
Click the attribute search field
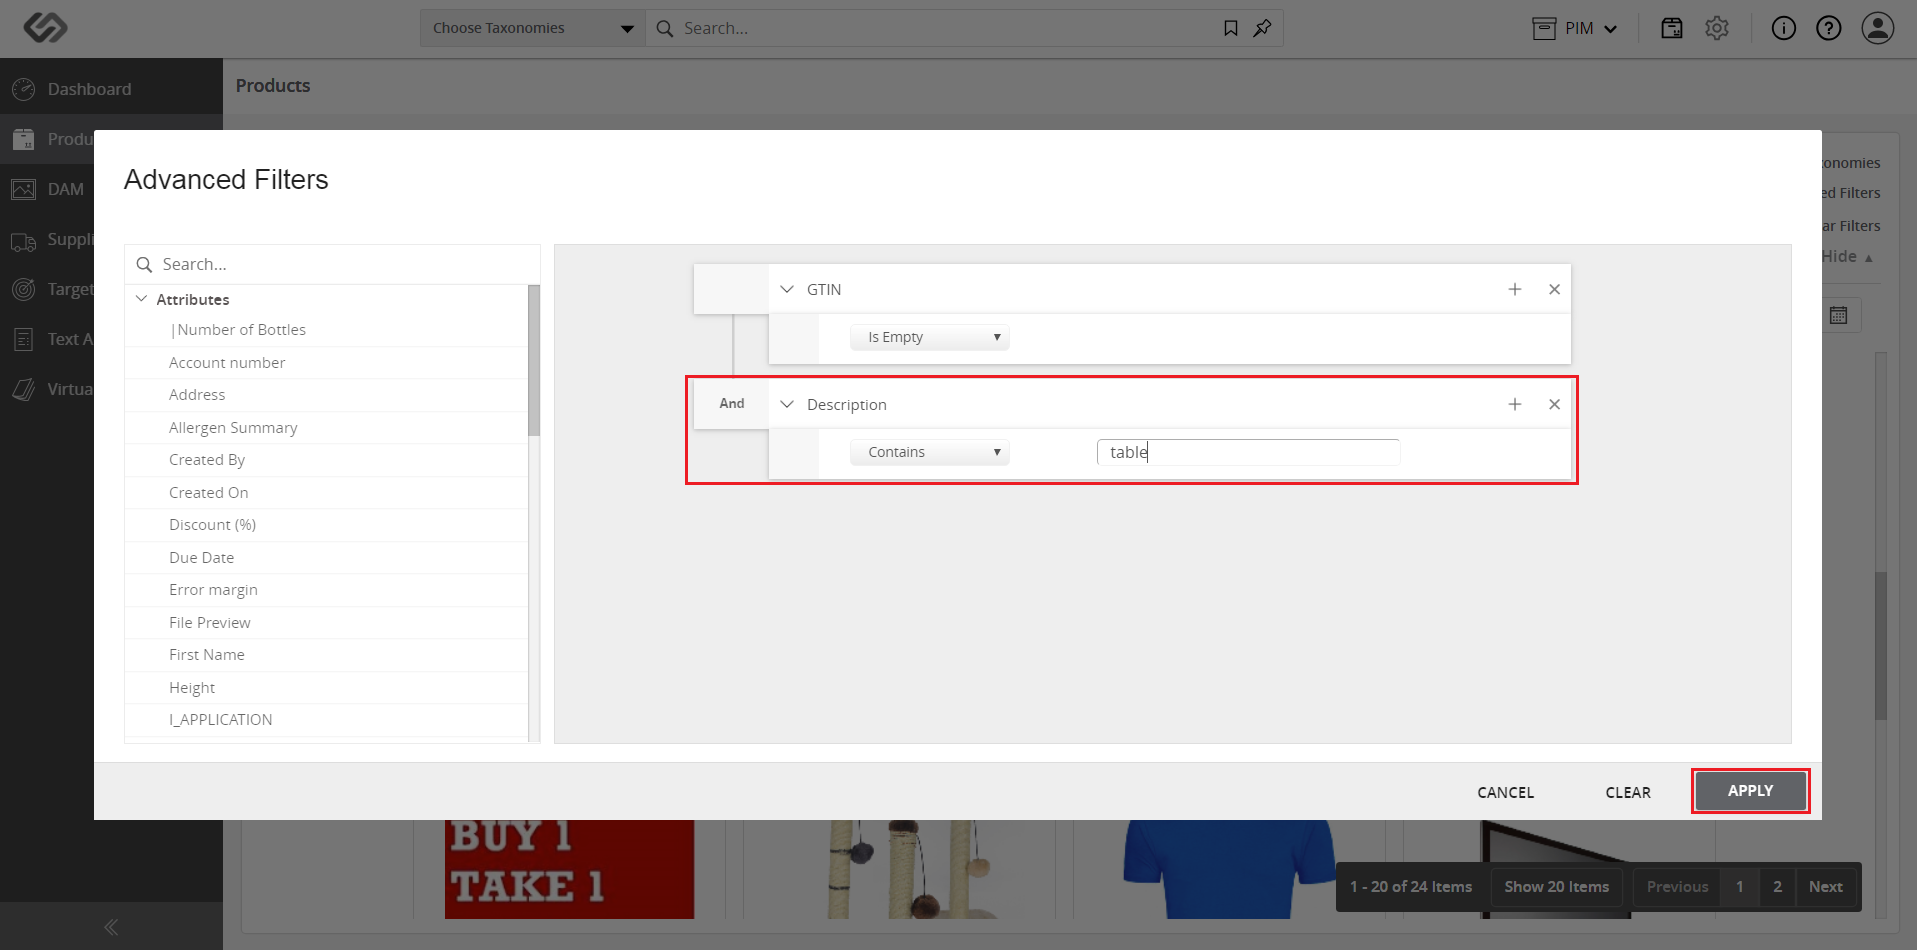pos(332,264)
